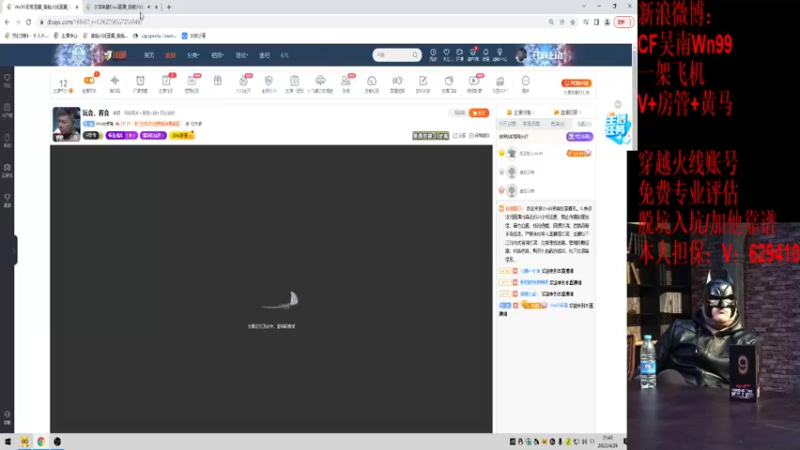
Task: Open the Windows Start menu
Action: tap(8, 441)
